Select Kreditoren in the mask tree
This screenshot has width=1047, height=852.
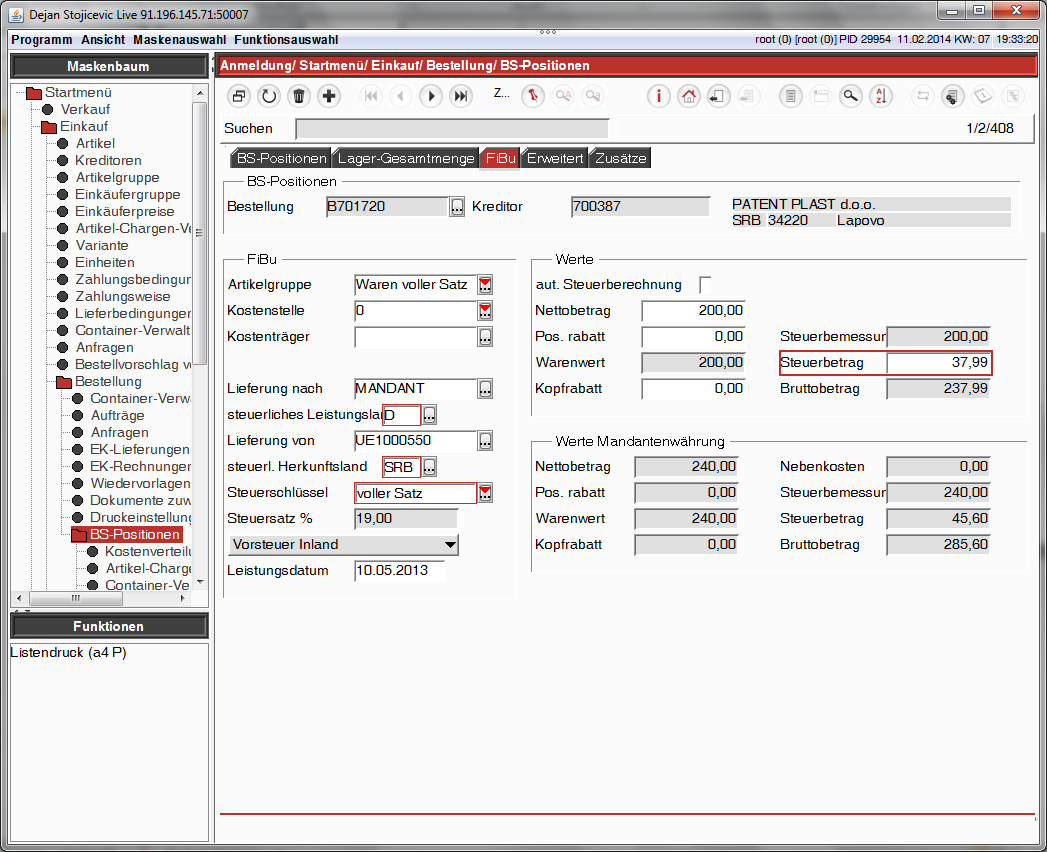point(108,160)
